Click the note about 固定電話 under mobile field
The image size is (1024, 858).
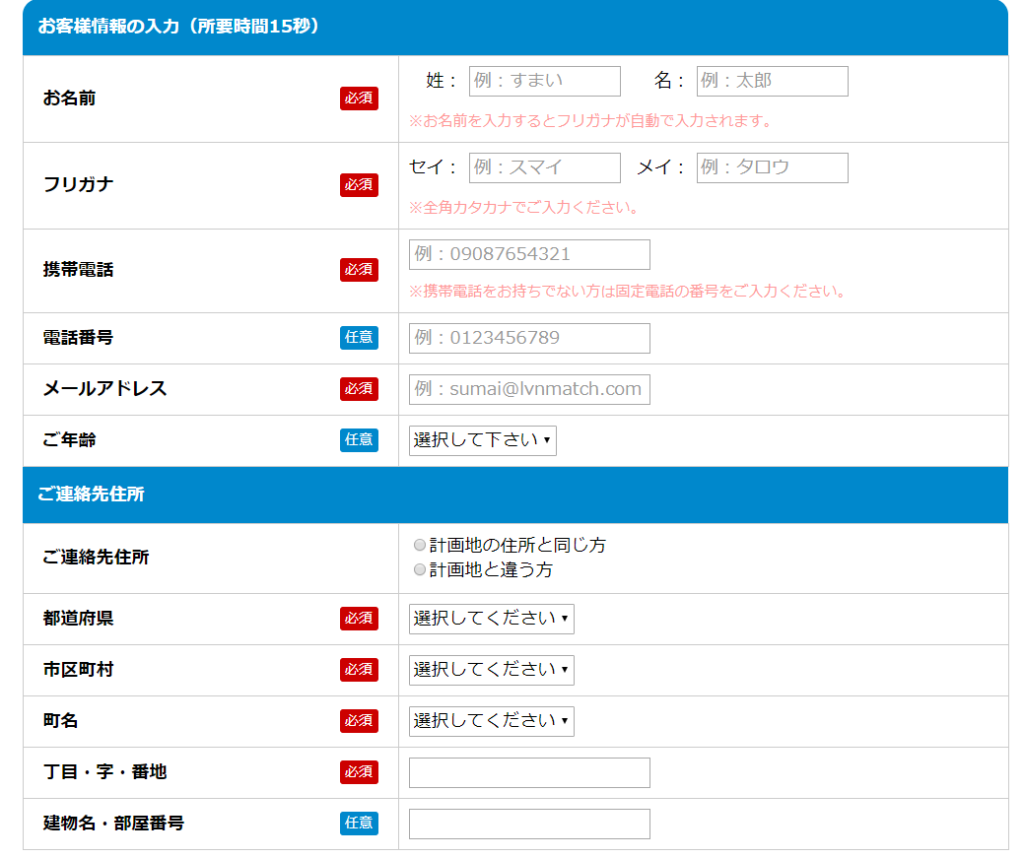point(627,291)
